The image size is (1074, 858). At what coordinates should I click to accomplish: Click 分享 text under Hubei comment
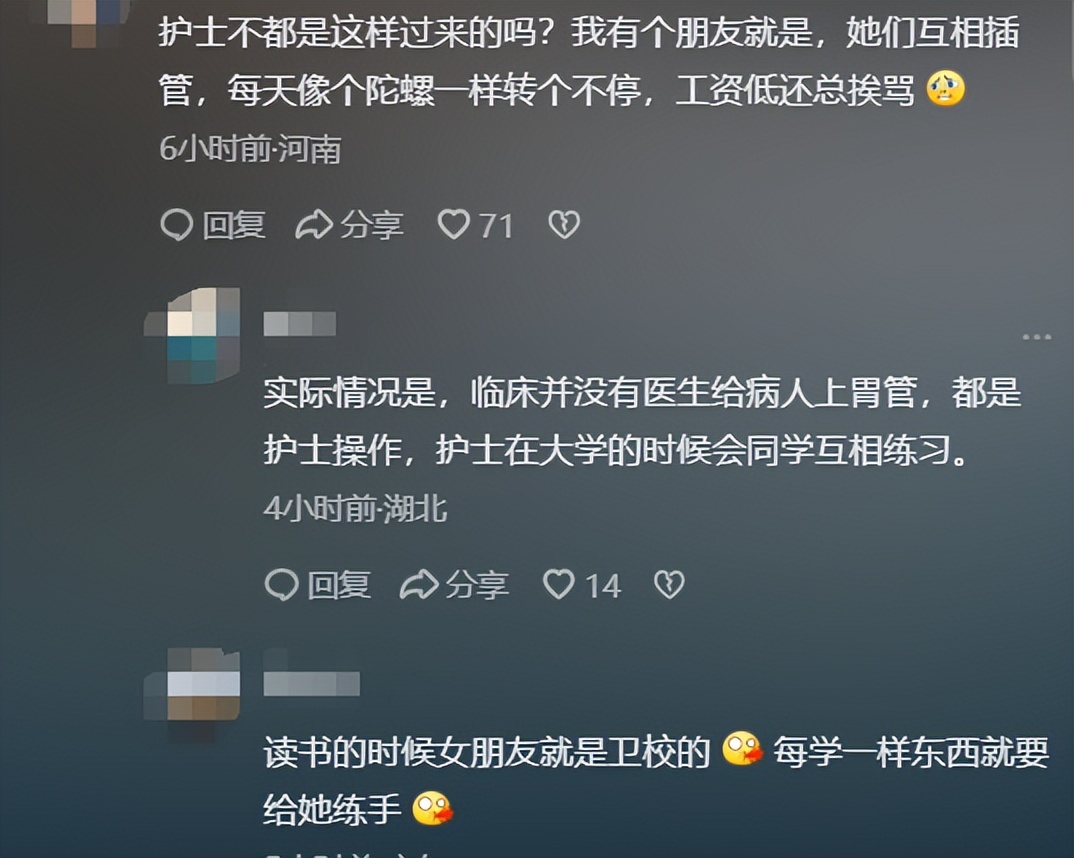[477, 585]
